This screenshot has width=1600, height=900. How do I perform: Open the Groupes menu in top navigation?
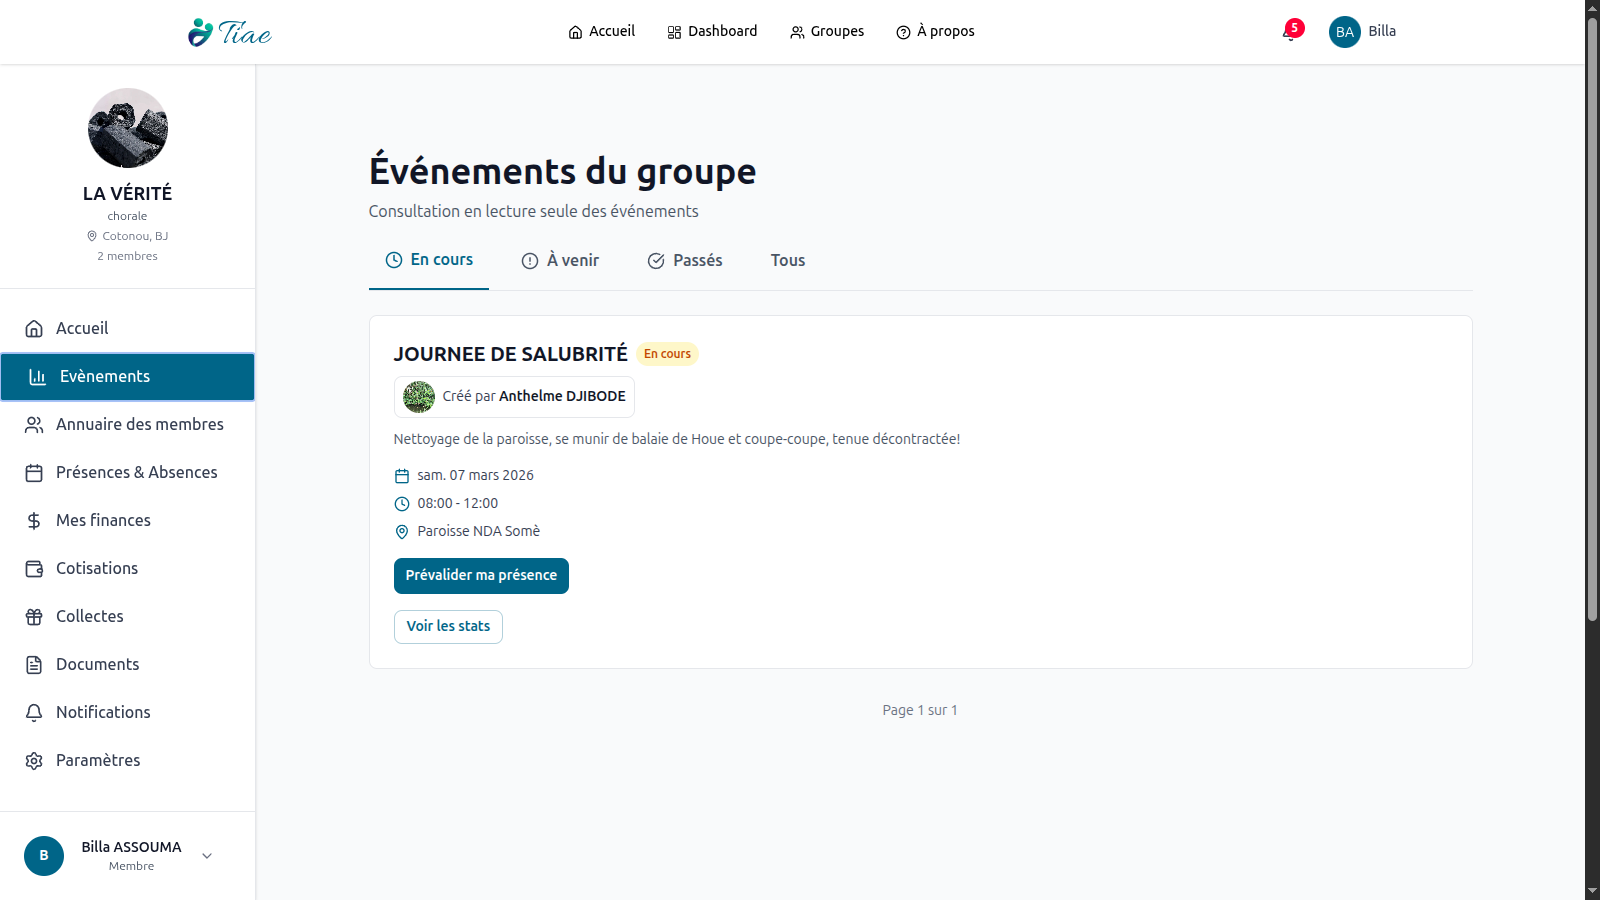[827, 32]
